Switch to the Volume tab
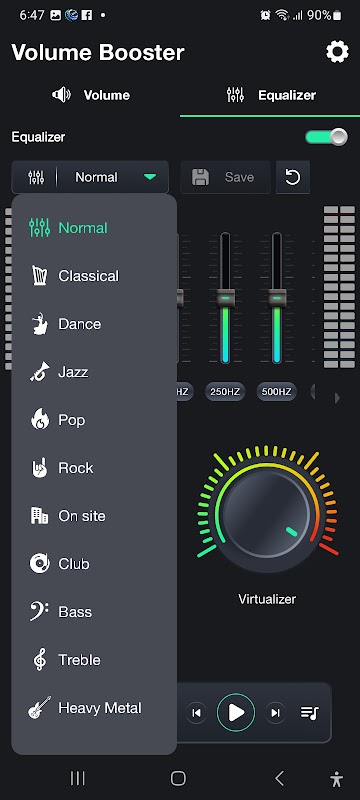Viewport: 360px width, 800px height. (x=91, y=95)
